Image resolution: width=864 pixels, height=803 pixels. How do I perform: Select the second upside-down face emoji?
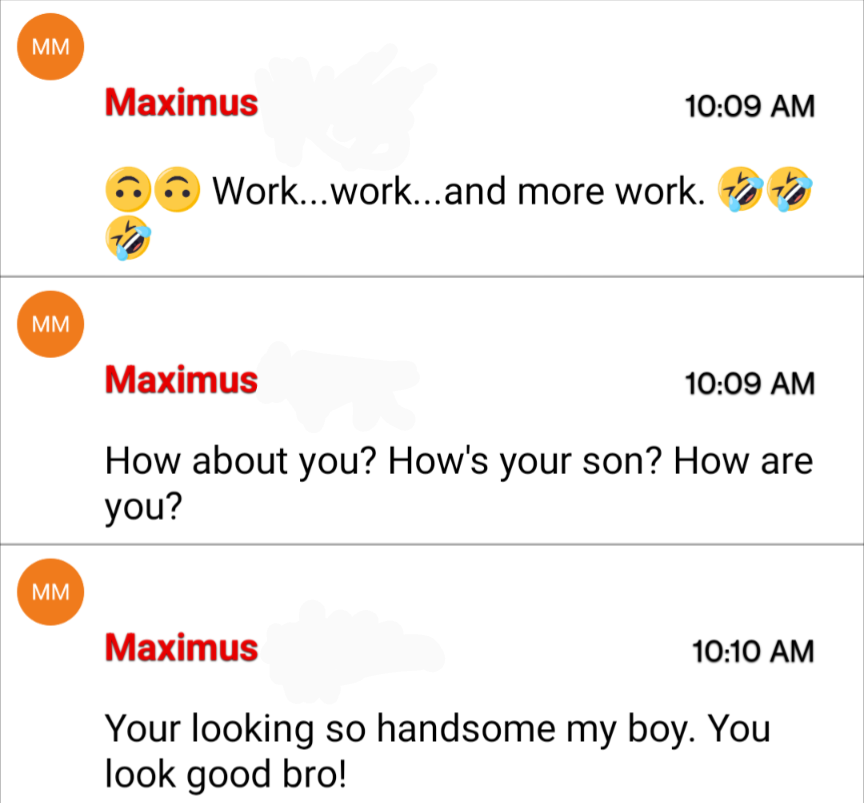click(x=177, y=190)
